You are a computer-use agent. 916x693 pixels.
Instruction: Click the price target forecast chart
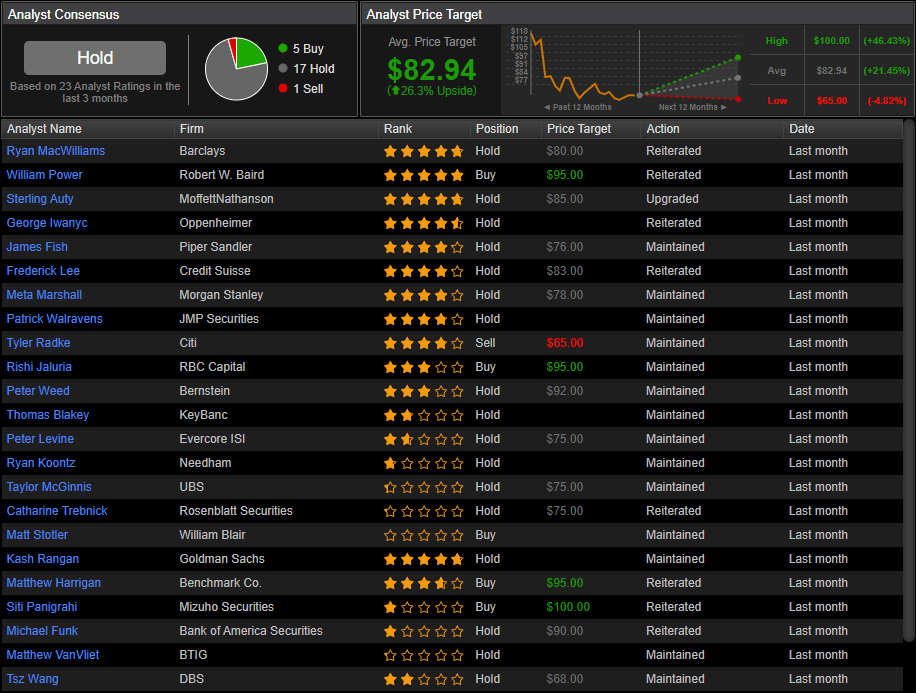(625, 68)
